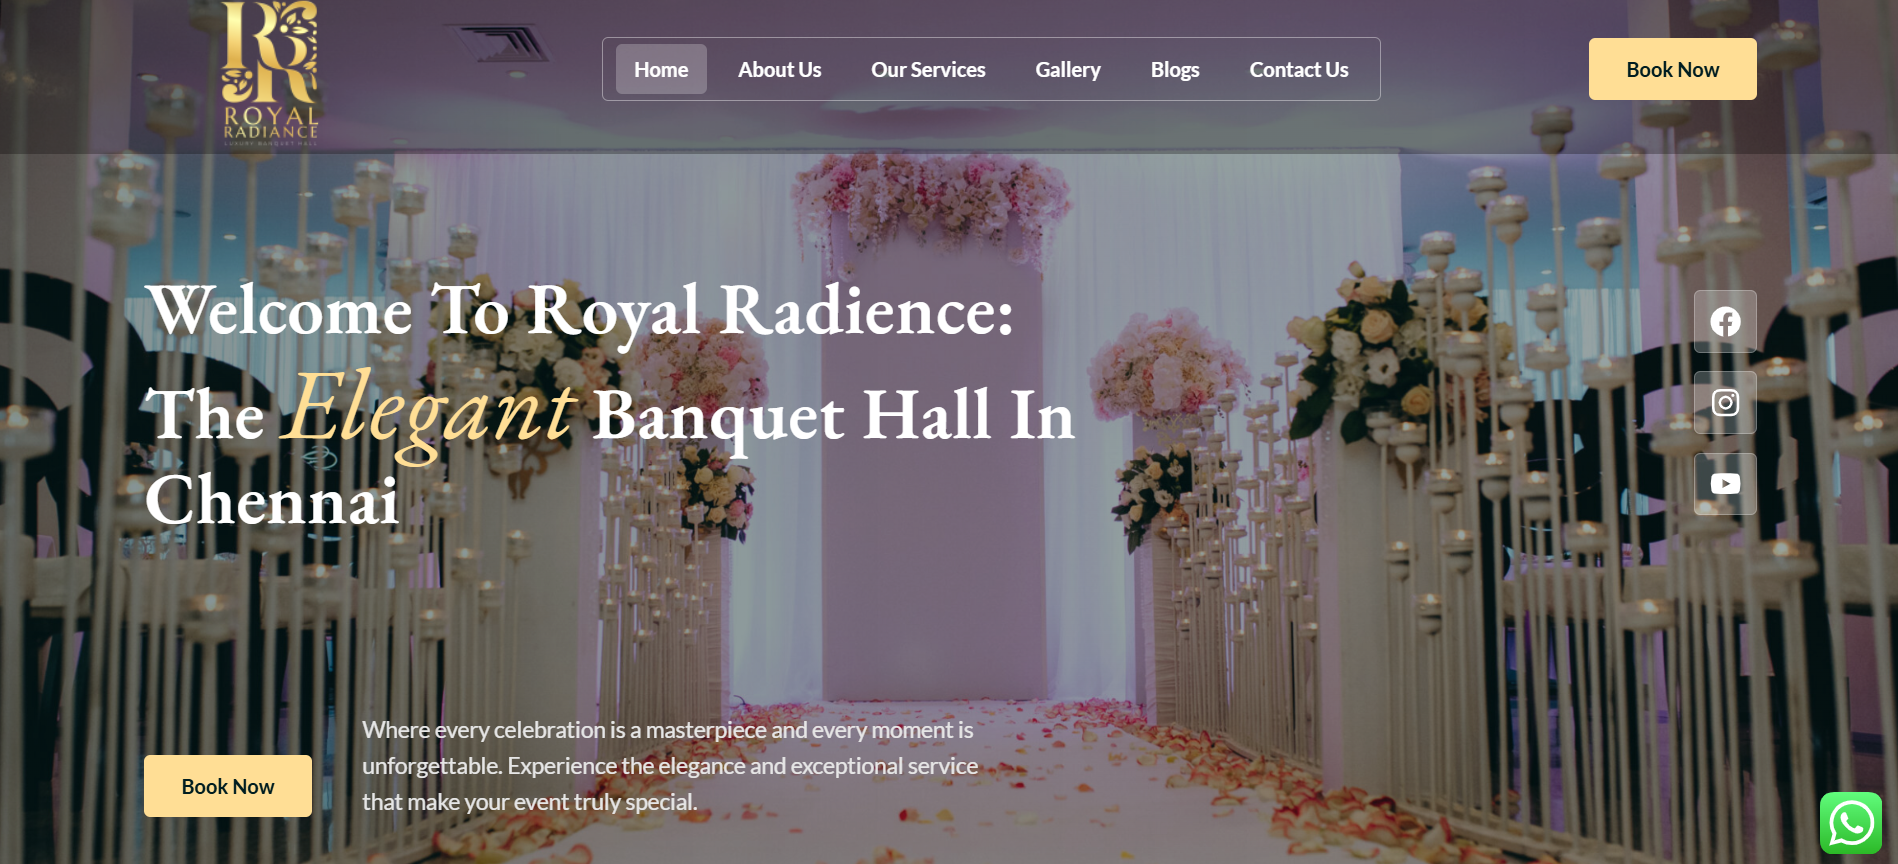The width and height of the screenshot is (1898, 864).
Task: Click the word 'Chennai' in the headline
Action: coord(272,500)
